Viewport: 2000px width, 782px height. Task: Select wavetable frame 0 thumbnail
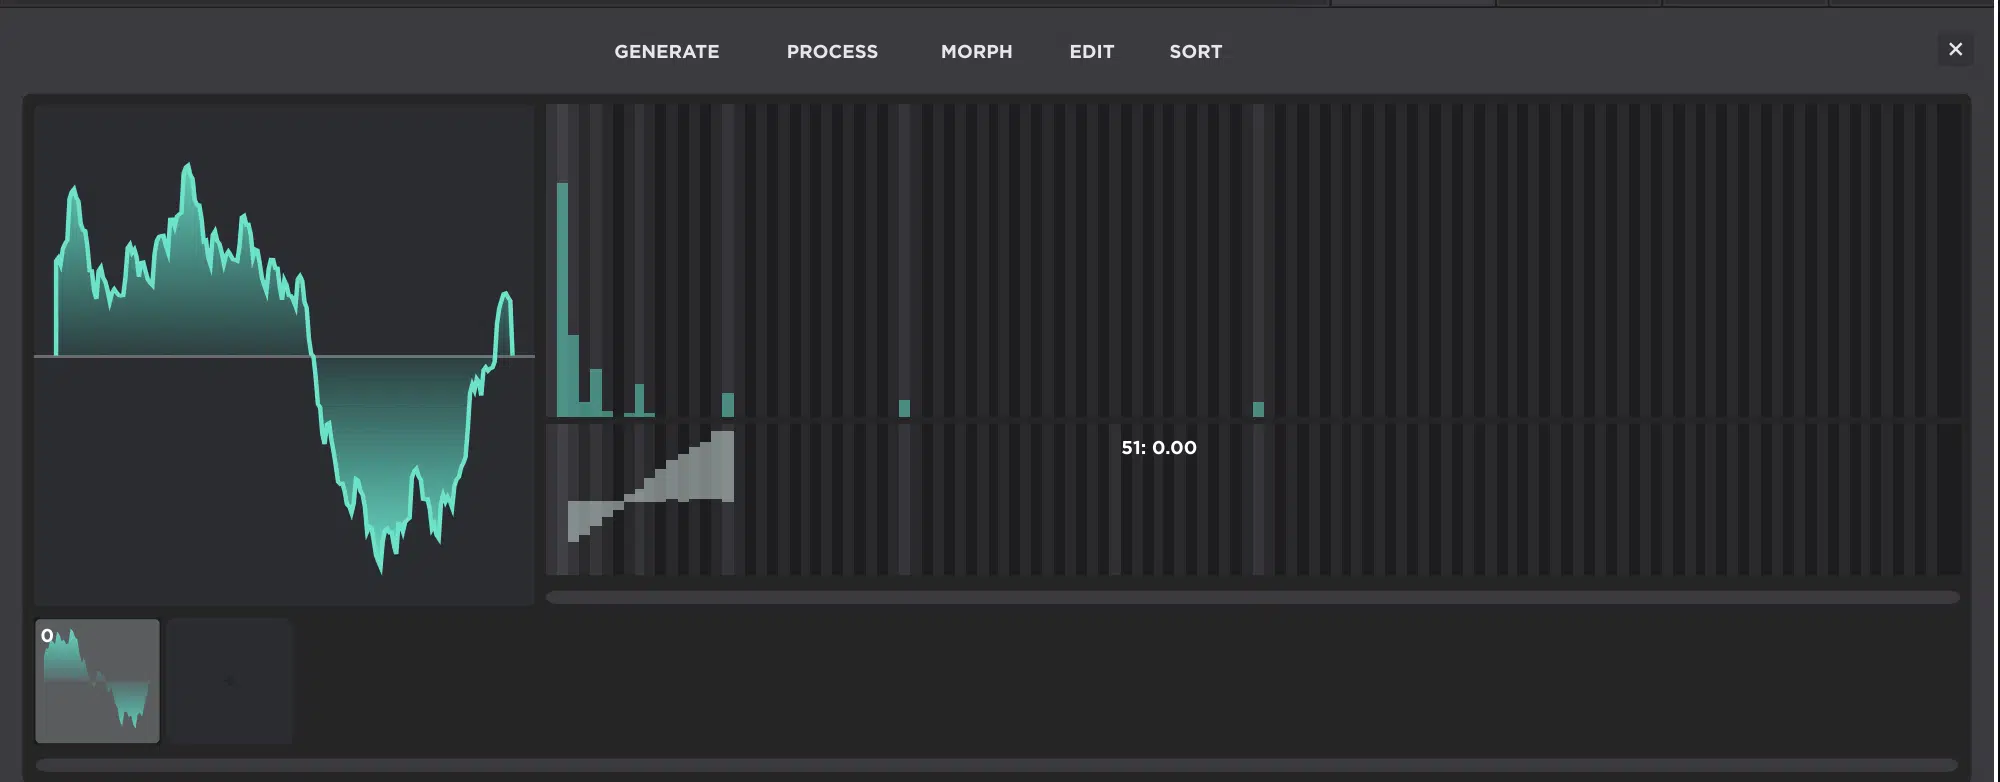click(x=97, y=681)
